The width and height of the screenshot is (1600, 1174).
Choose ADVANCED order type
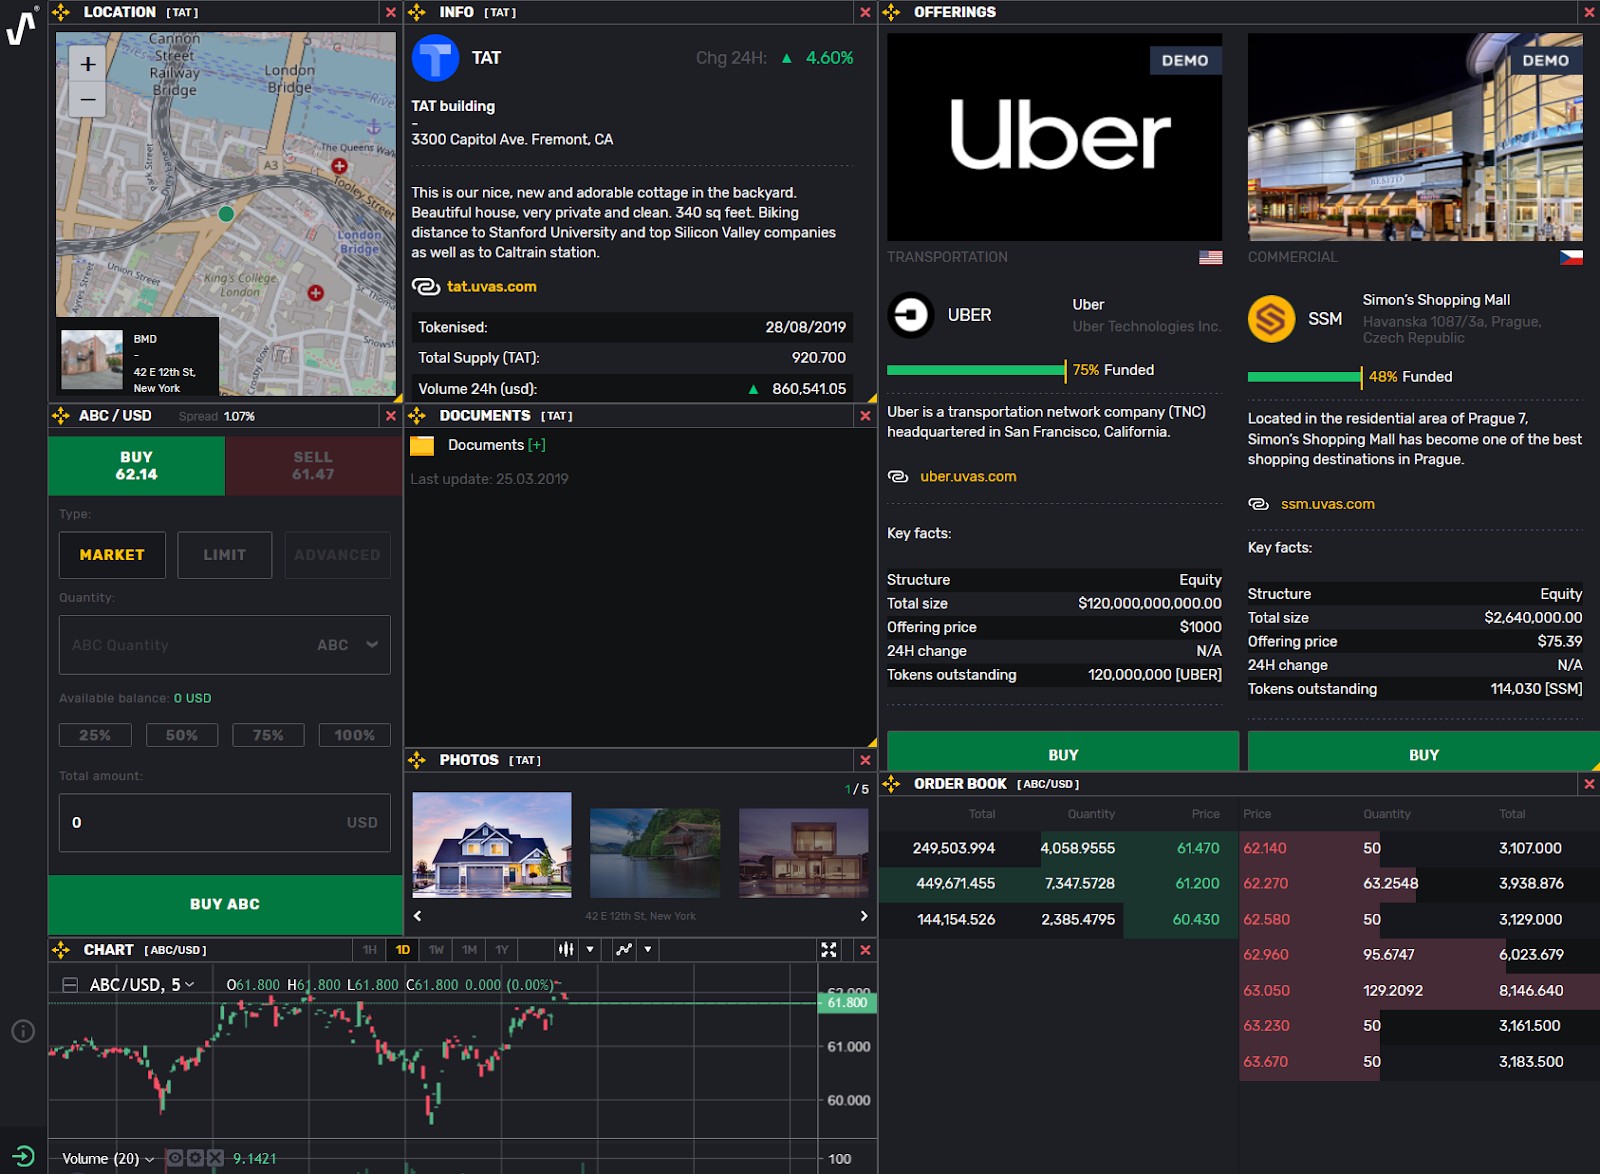pos(337,555)
